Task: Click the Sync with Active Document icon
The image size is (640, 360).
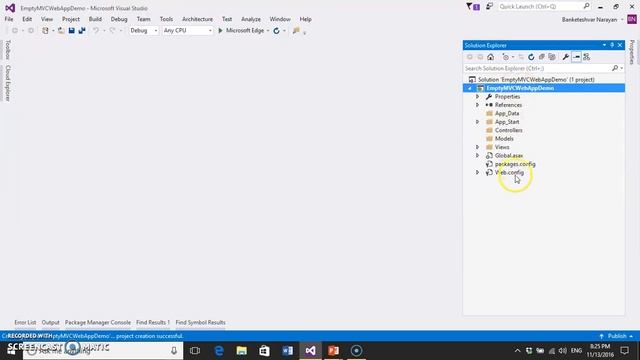Action: pos(521,57)
